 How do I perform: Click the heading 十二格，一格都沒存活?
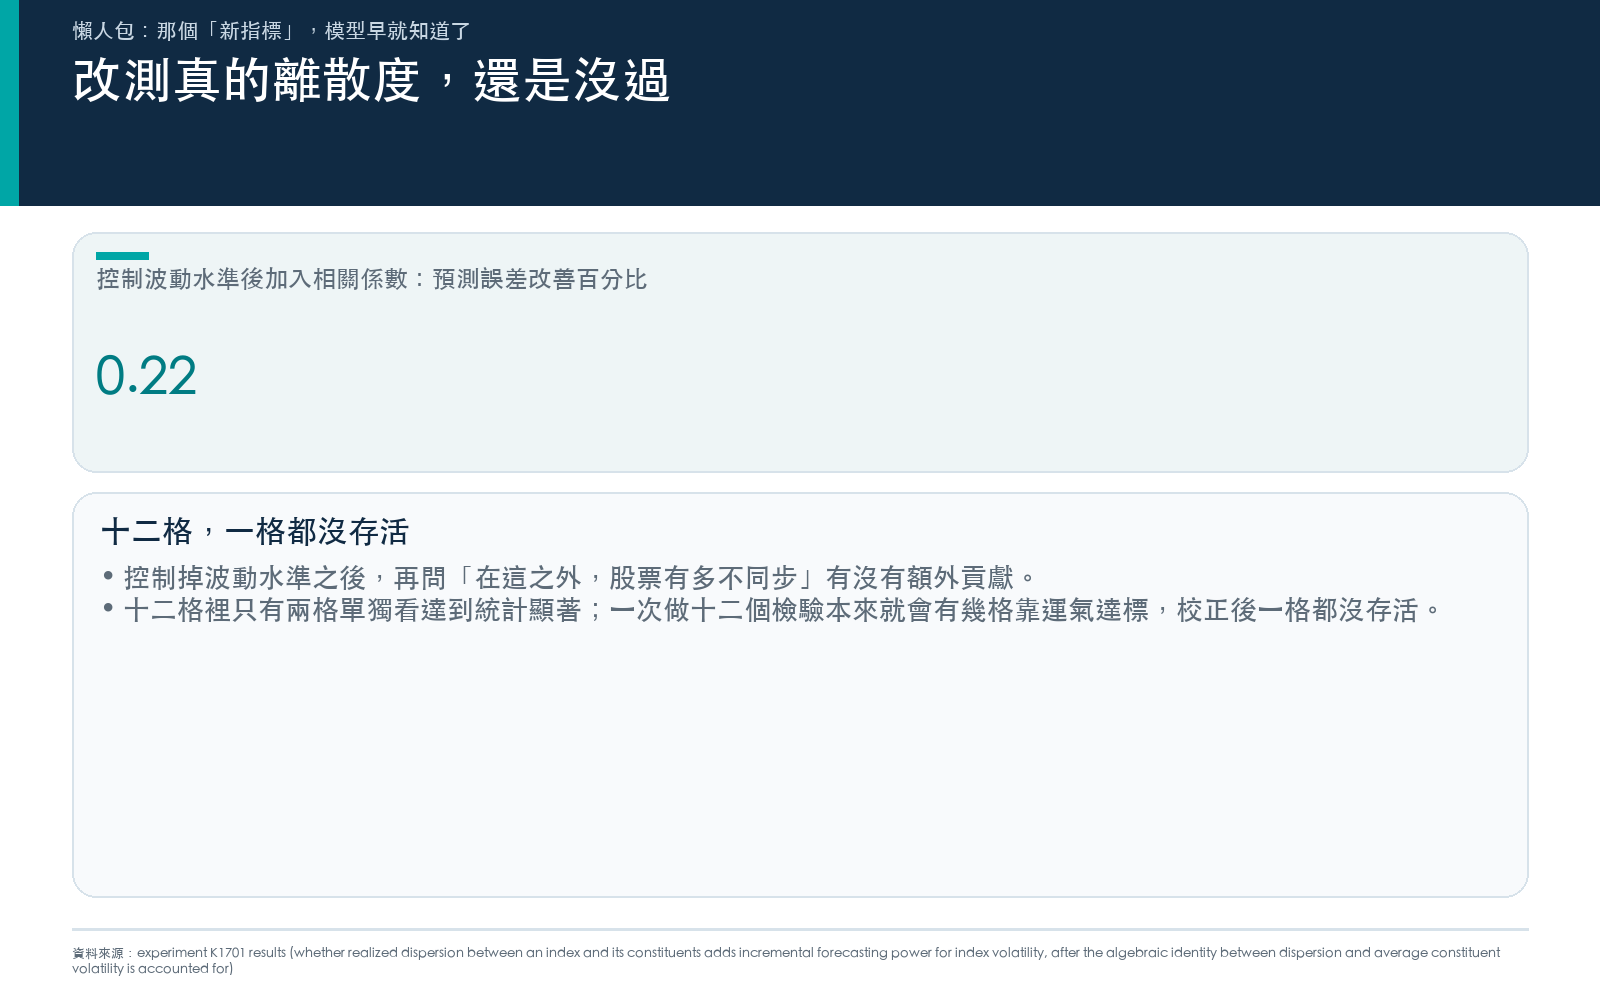click(x=255, y=531)
